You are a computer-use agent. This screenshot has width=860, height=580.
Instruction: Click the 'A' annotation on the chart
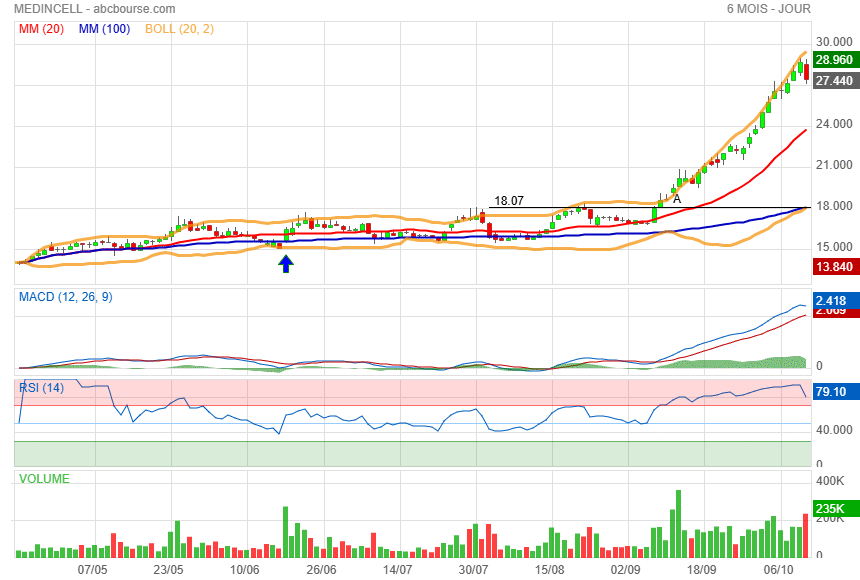[677, 199]
